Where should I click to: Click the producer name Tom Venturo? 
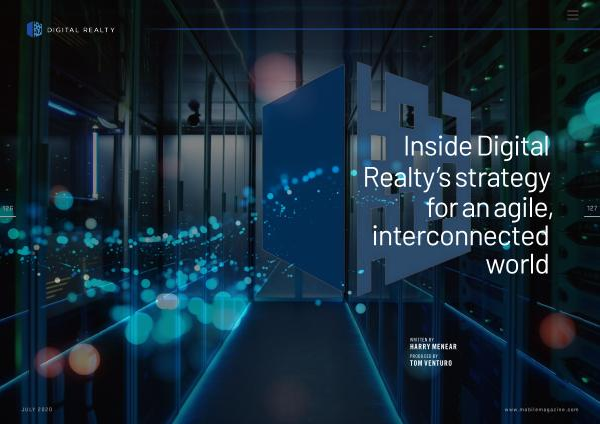pos(431,363)
